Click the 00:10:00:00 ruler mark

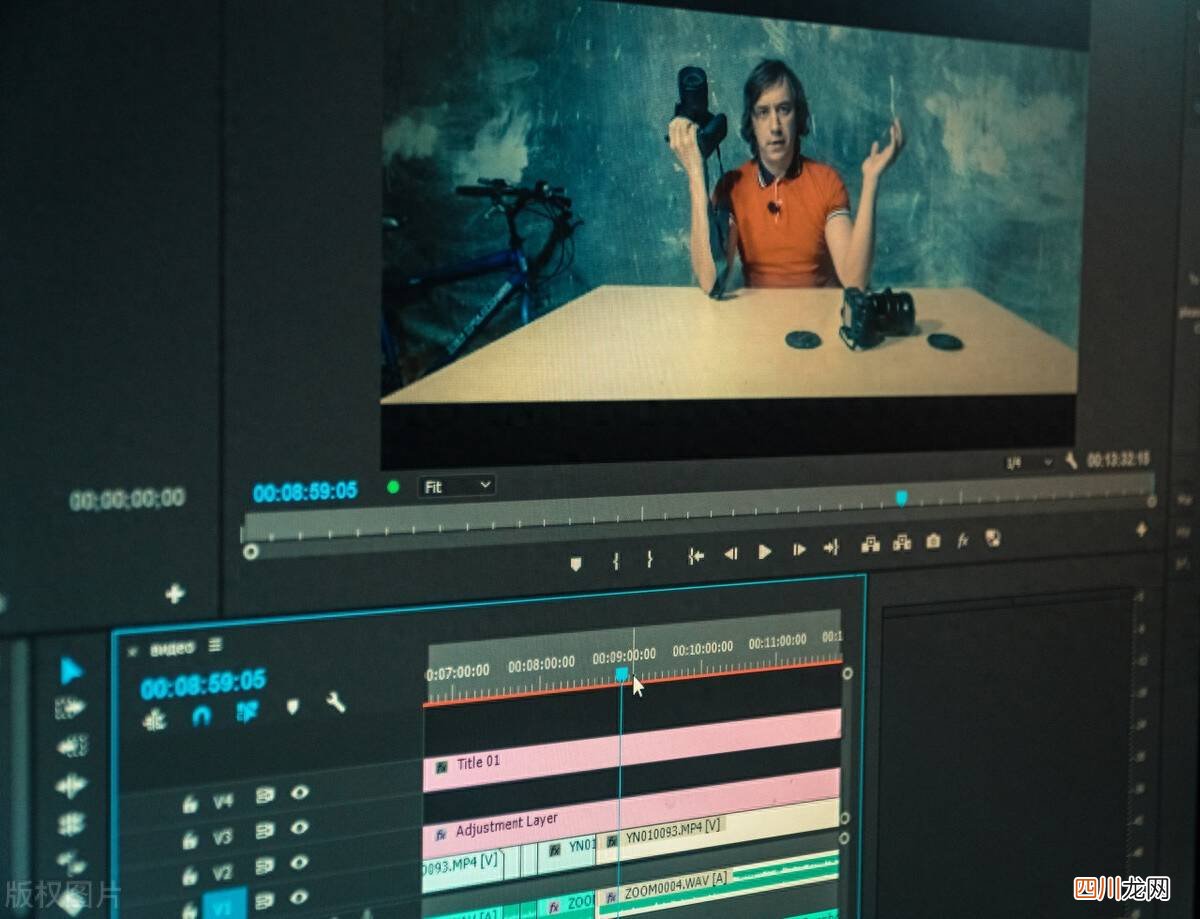tap(701, 649)
